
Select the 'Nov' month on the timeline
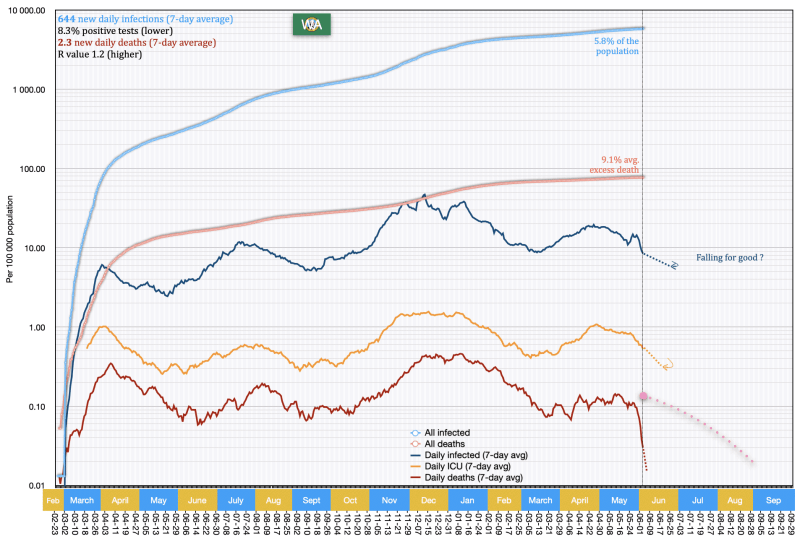coord(389,498)
